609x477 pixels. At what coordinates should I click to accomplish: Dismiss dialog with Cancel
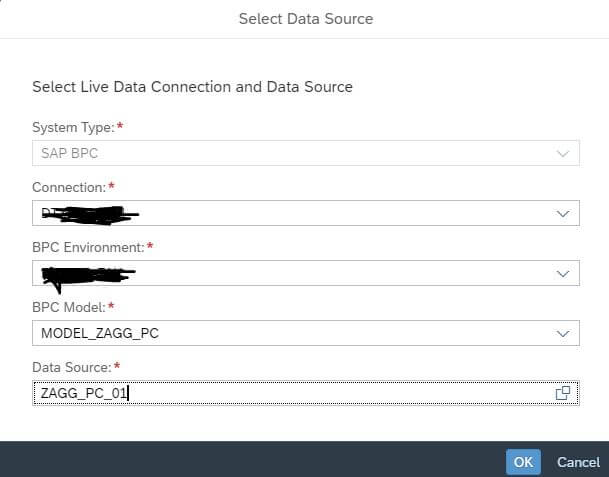[578, 462]
